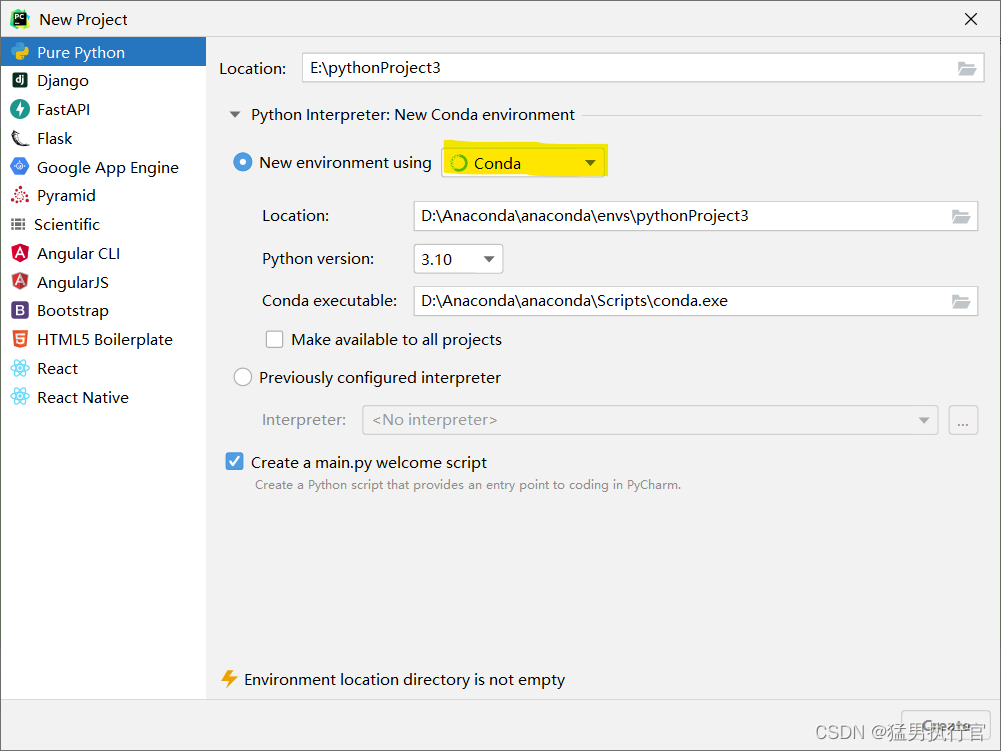Click the Django project type icon
Image resolution: width=1001 pixels, height=751 pixels.
(x=20, y=80)
